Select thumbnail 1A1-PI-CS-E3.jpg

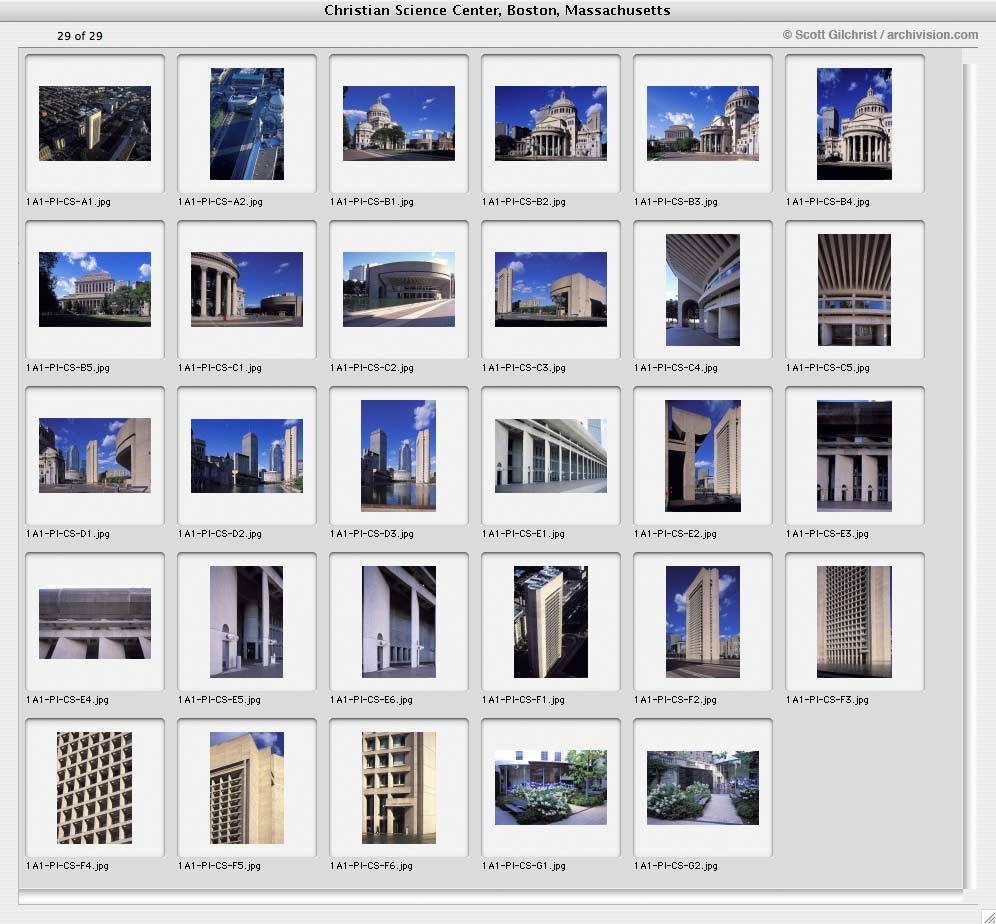tap(854, 455)
